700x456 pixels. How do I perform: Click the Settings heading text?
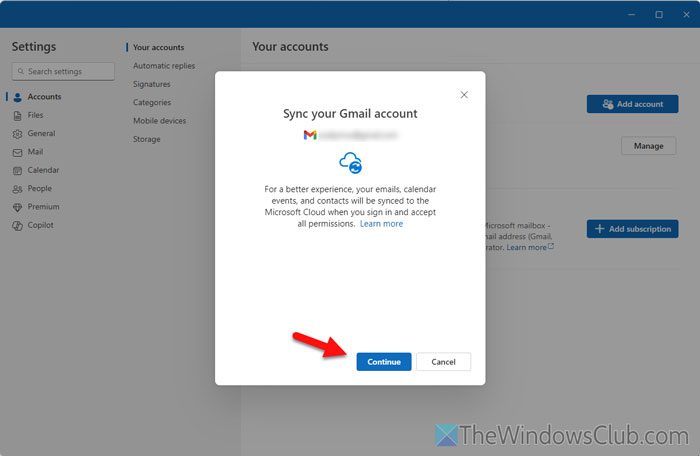pos(34,46)
